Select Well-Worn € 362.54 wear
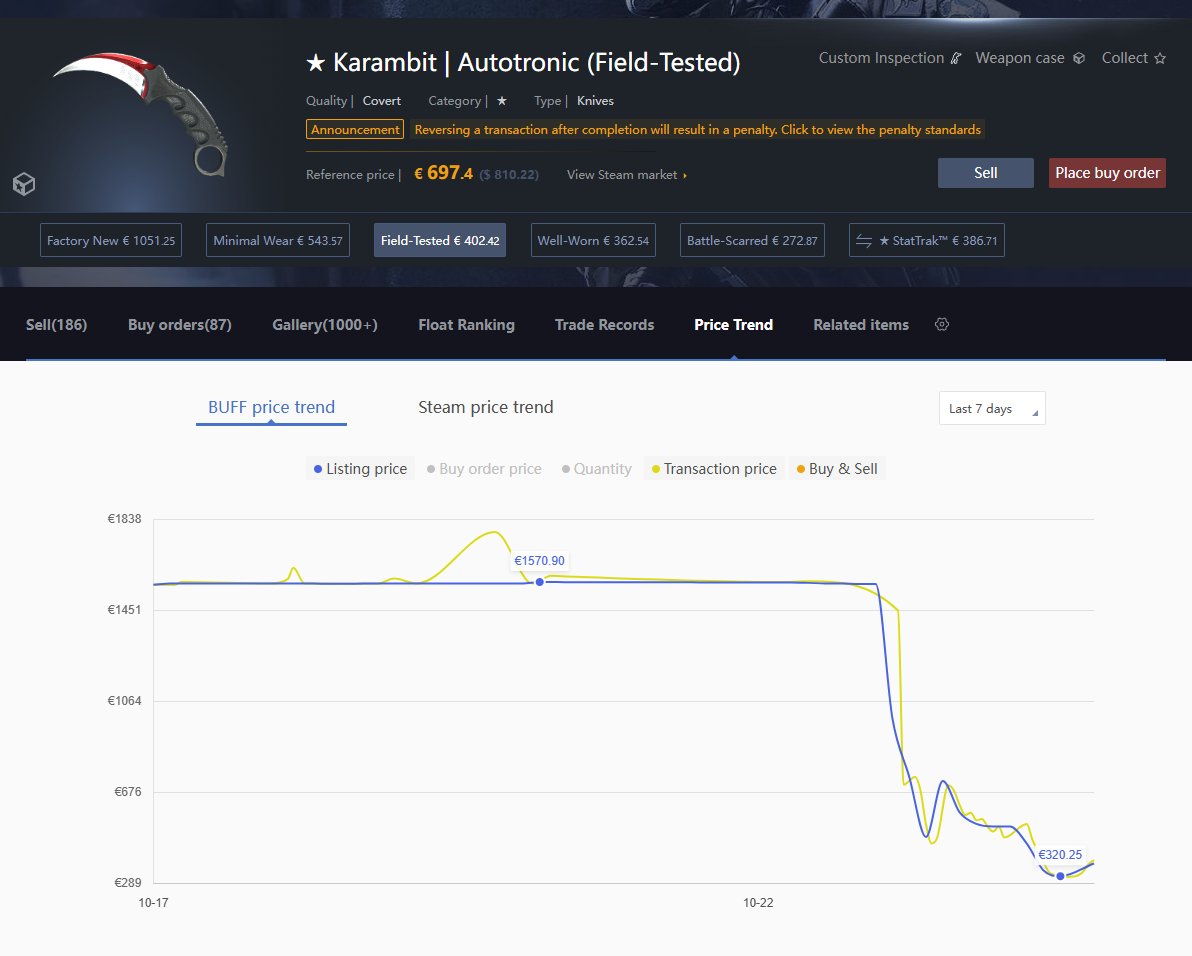This screenshot has width=1192, height=956. tap(593, 240)
